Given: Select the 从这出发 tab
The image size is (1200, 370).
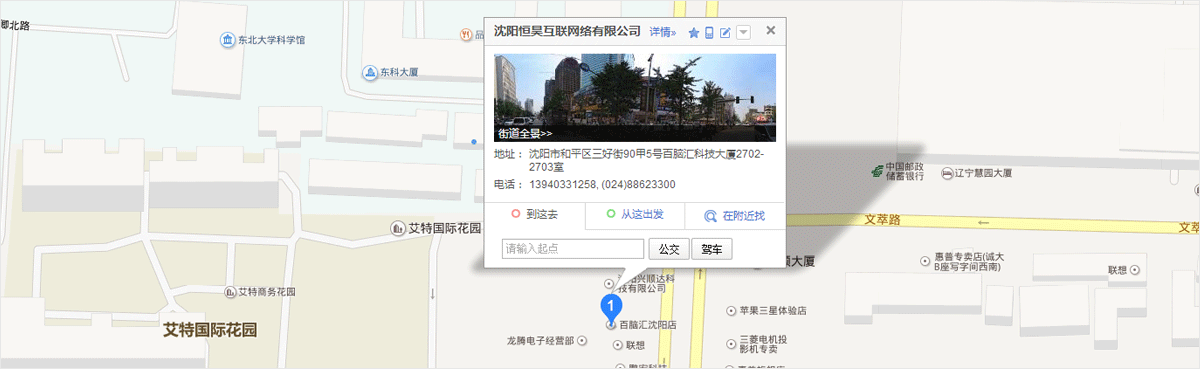Looking at the screenshot, I should [x=634, y=215].
